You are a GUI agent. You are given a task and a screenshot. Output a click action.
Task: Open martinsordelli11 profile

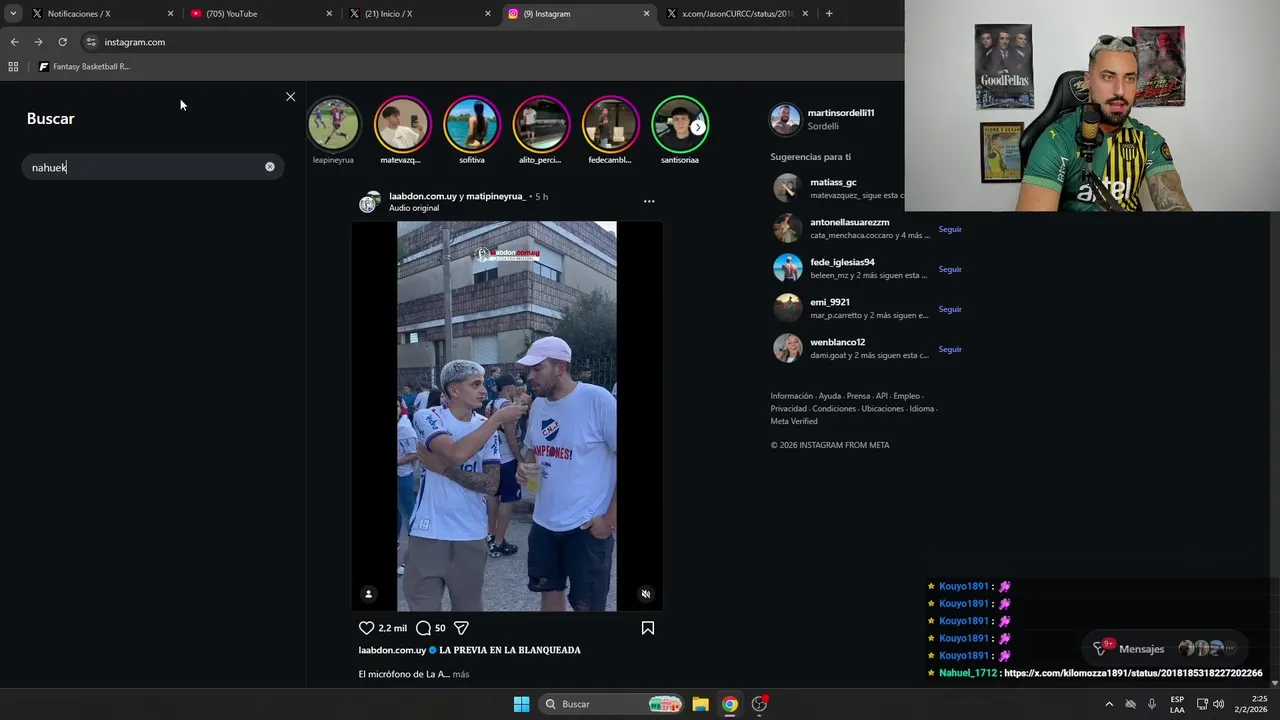pos(841,113)
